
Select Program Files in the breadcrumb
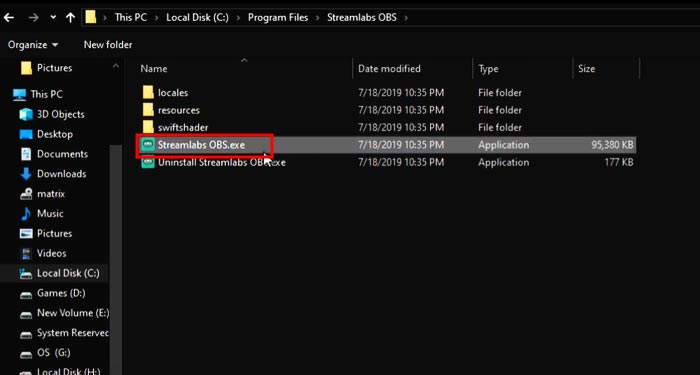pos(278,18)
